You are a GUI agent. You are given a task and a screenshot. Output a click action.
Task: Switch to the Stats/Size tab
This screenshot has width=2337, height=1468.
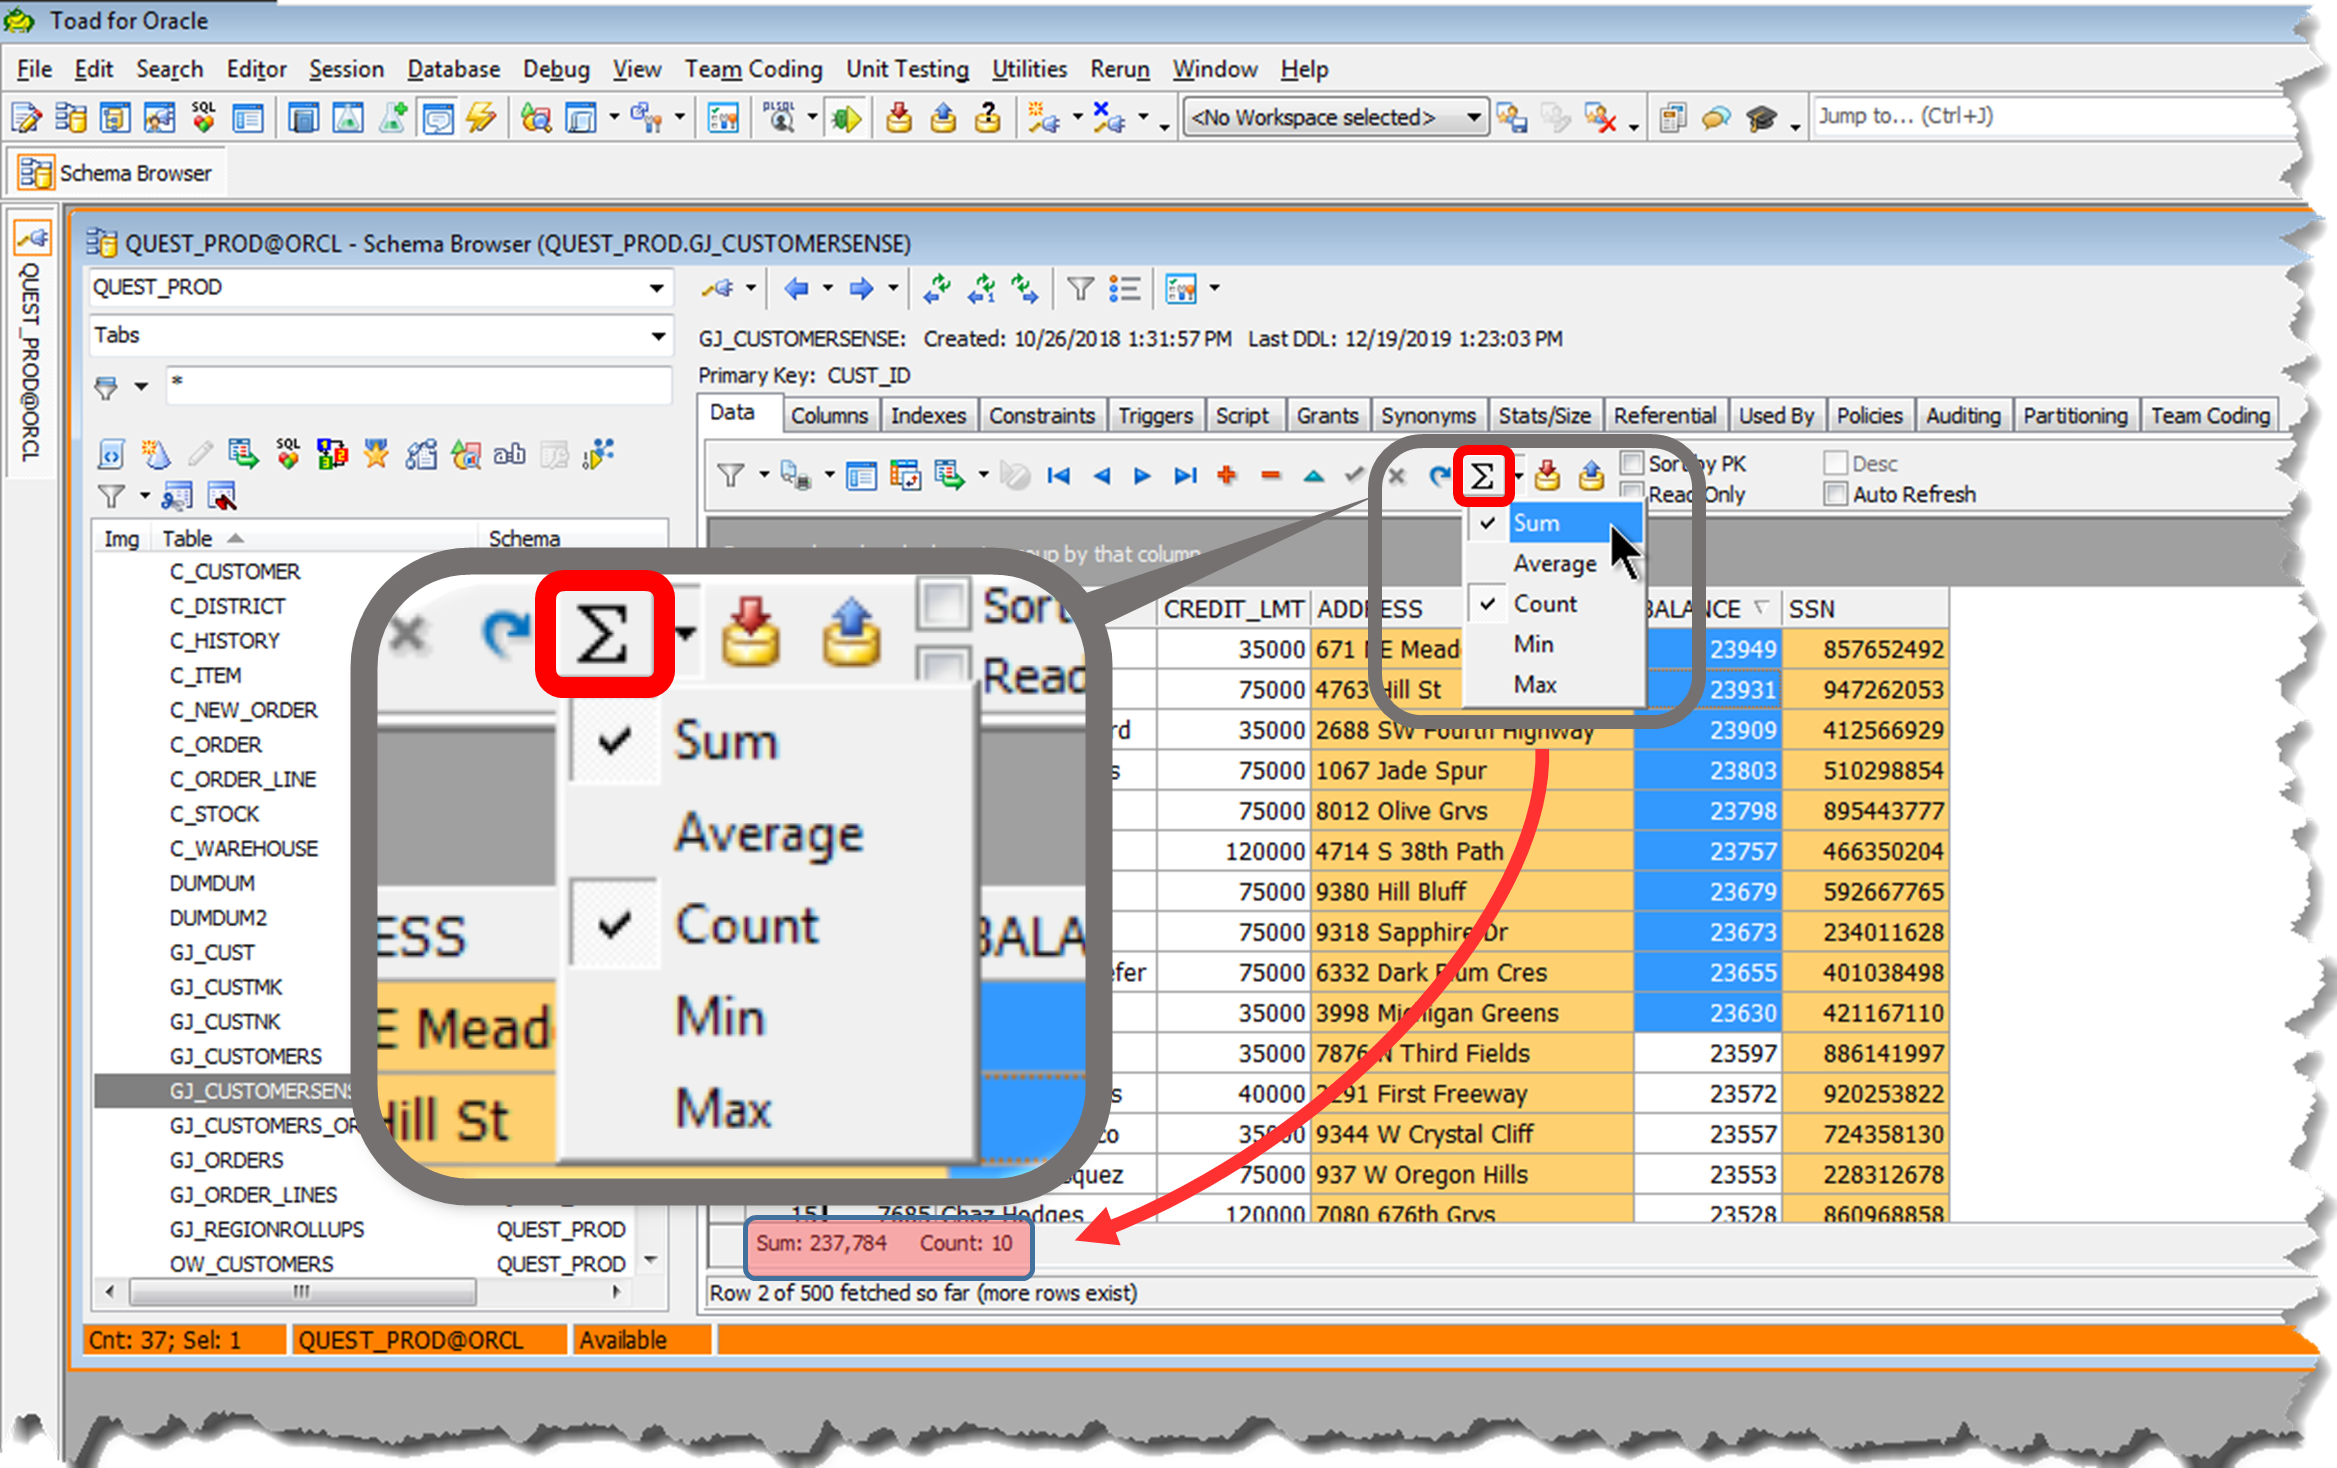(1544, 416)
